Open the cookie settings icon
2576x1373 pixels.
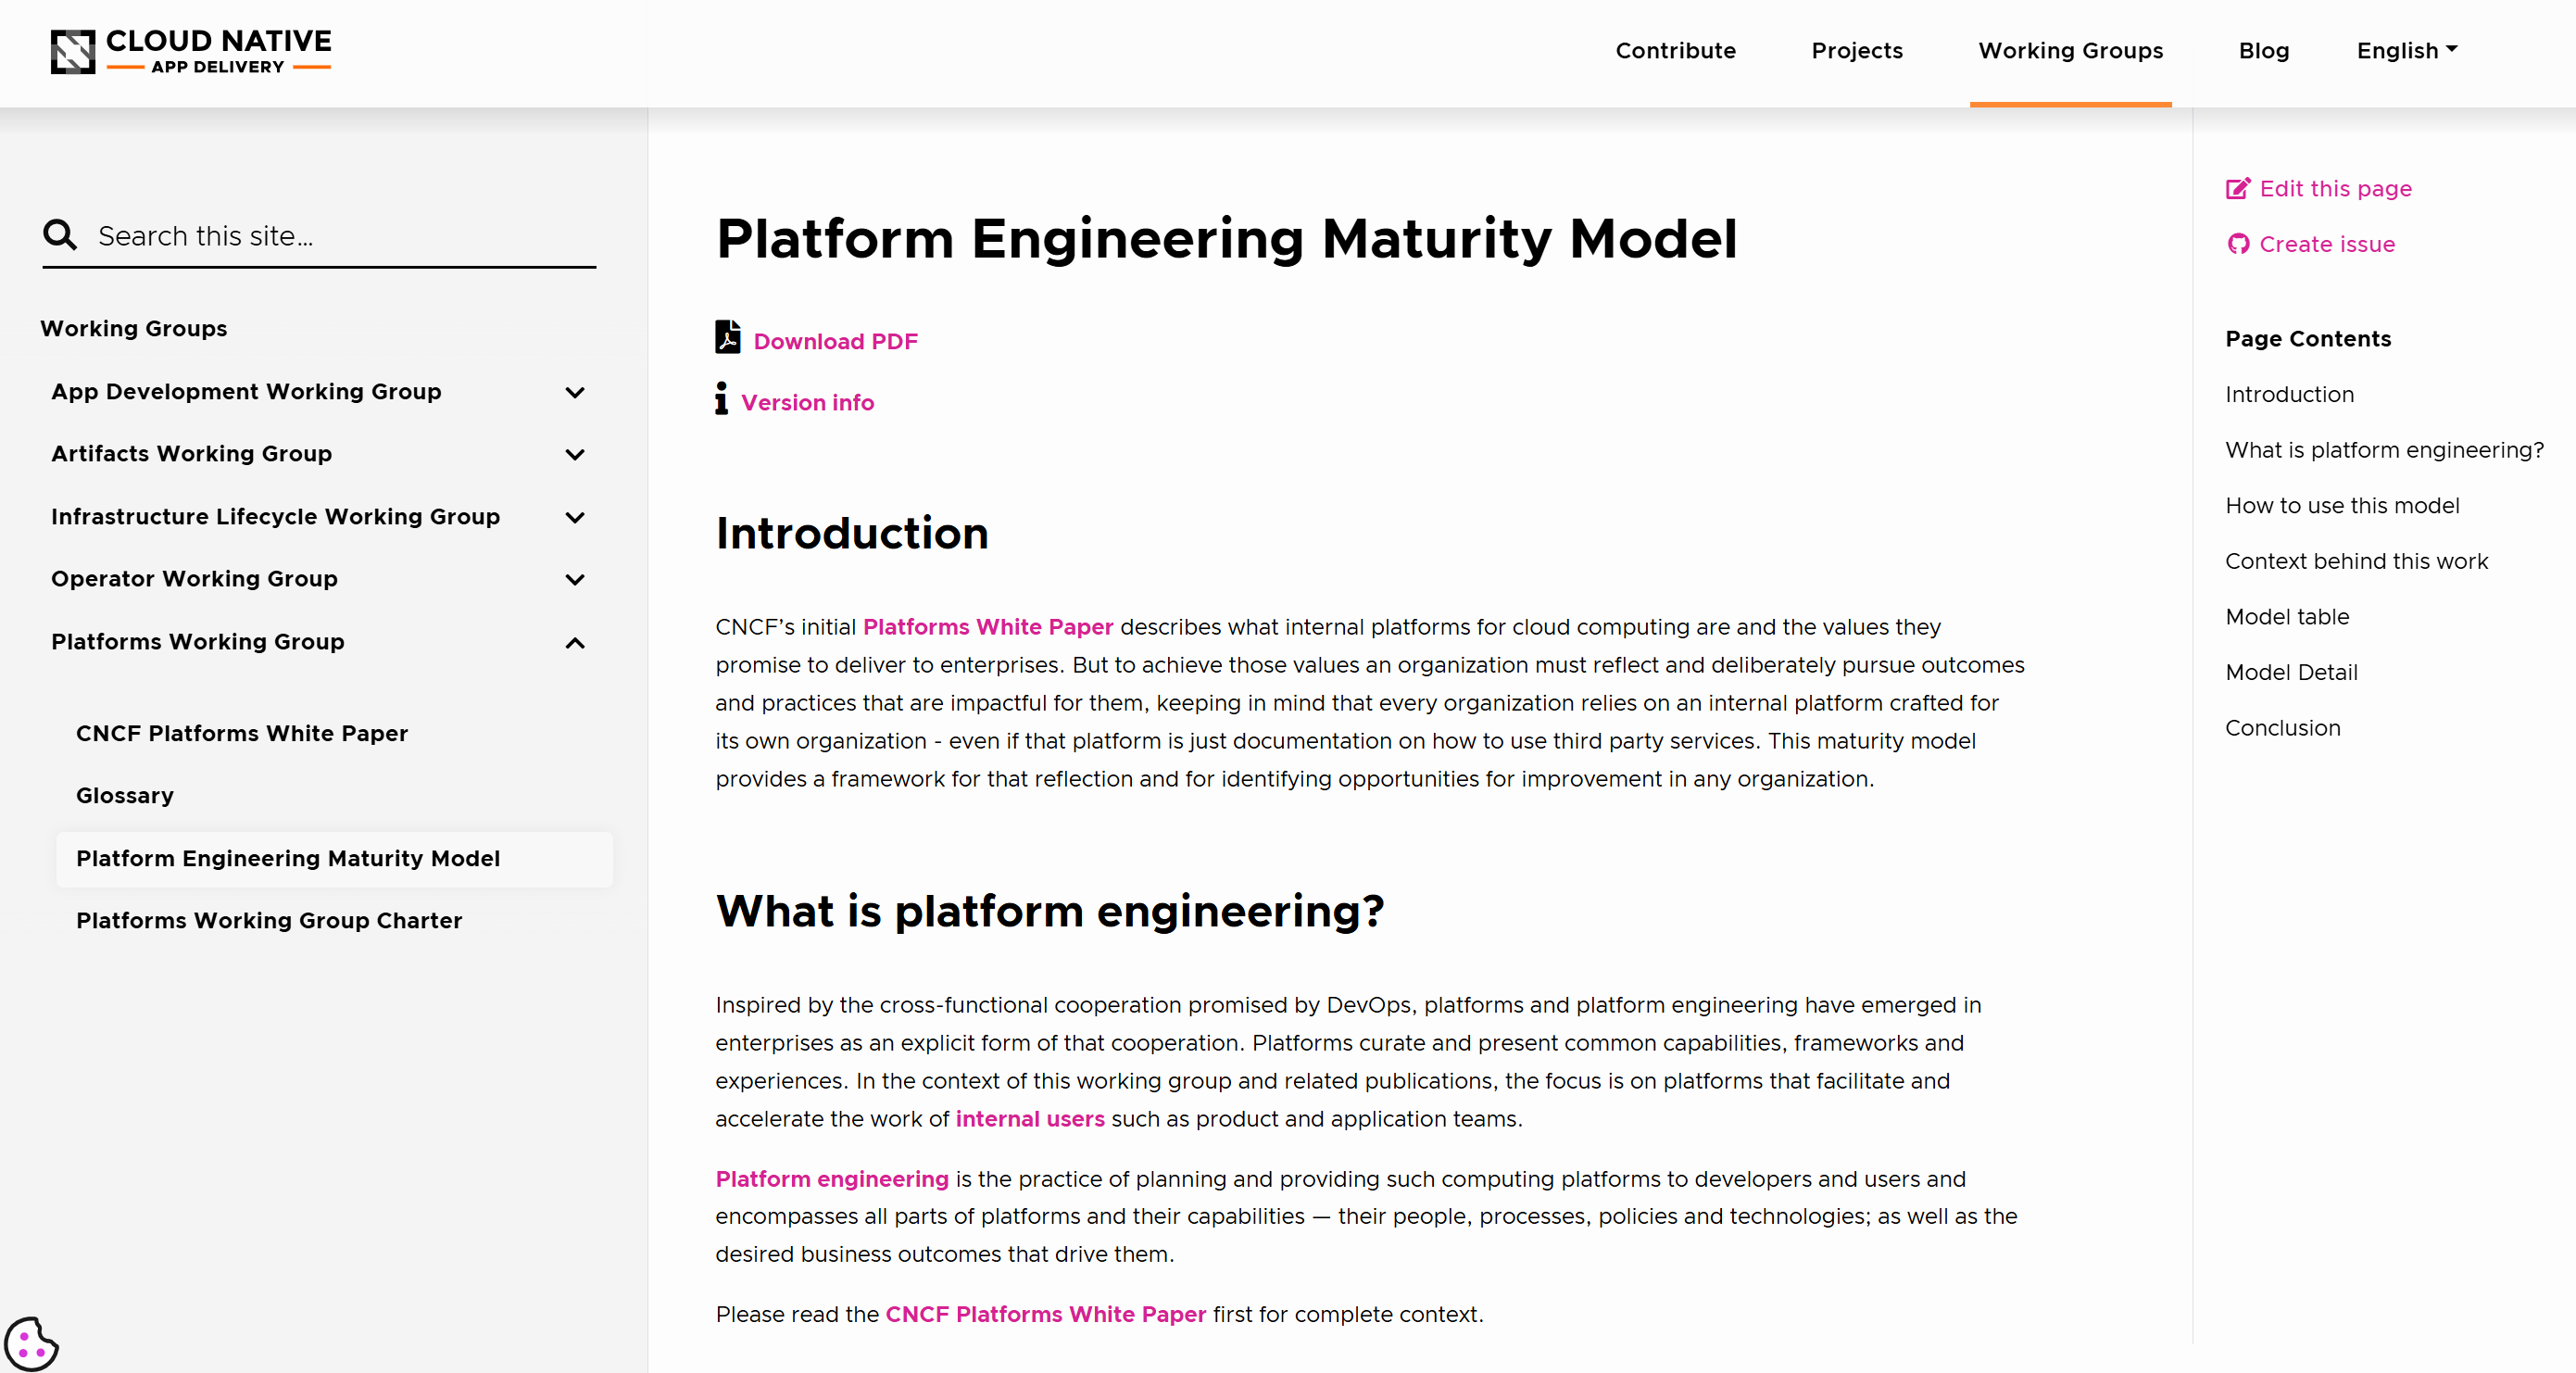[x=31, y=1343]
